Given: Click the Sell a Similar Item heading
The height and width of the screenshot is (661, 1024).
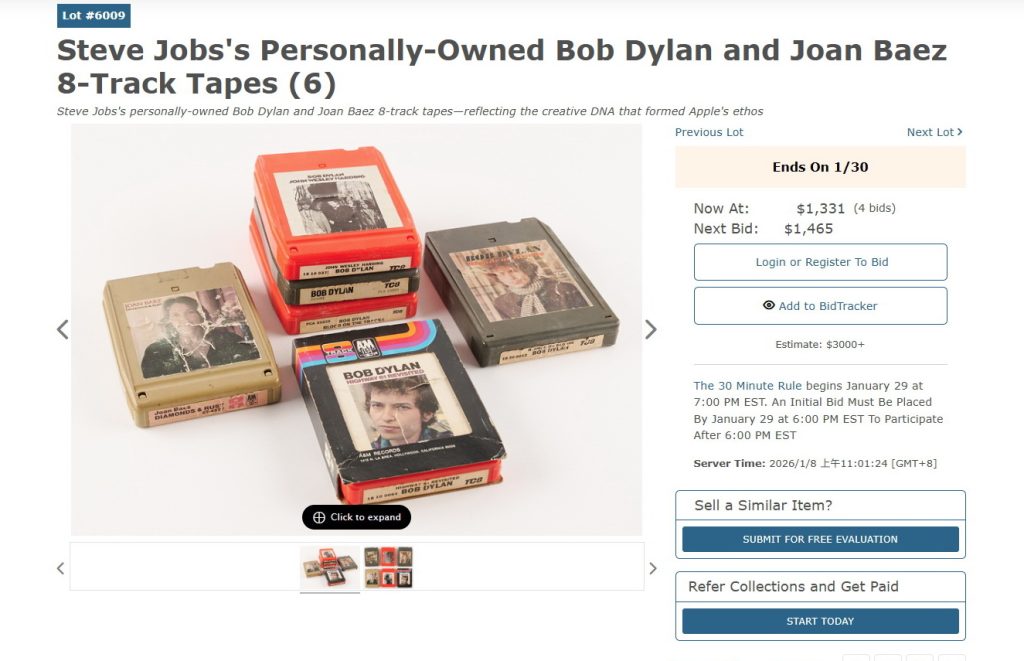Looking at the screenshot, I should (763, 505).
